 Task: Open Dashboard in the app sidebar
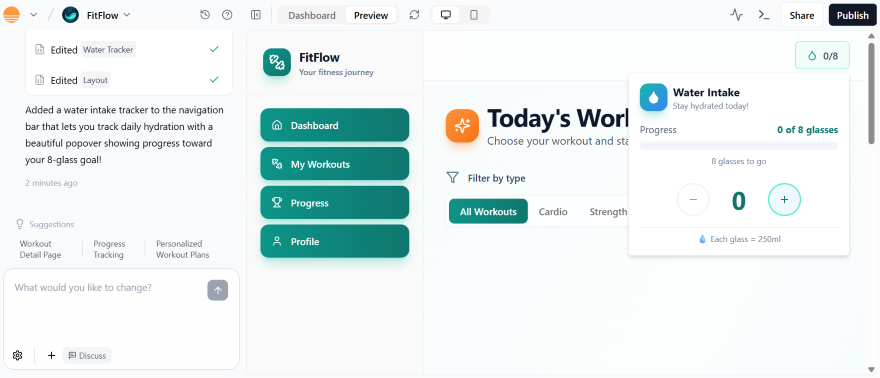[334, 125]
